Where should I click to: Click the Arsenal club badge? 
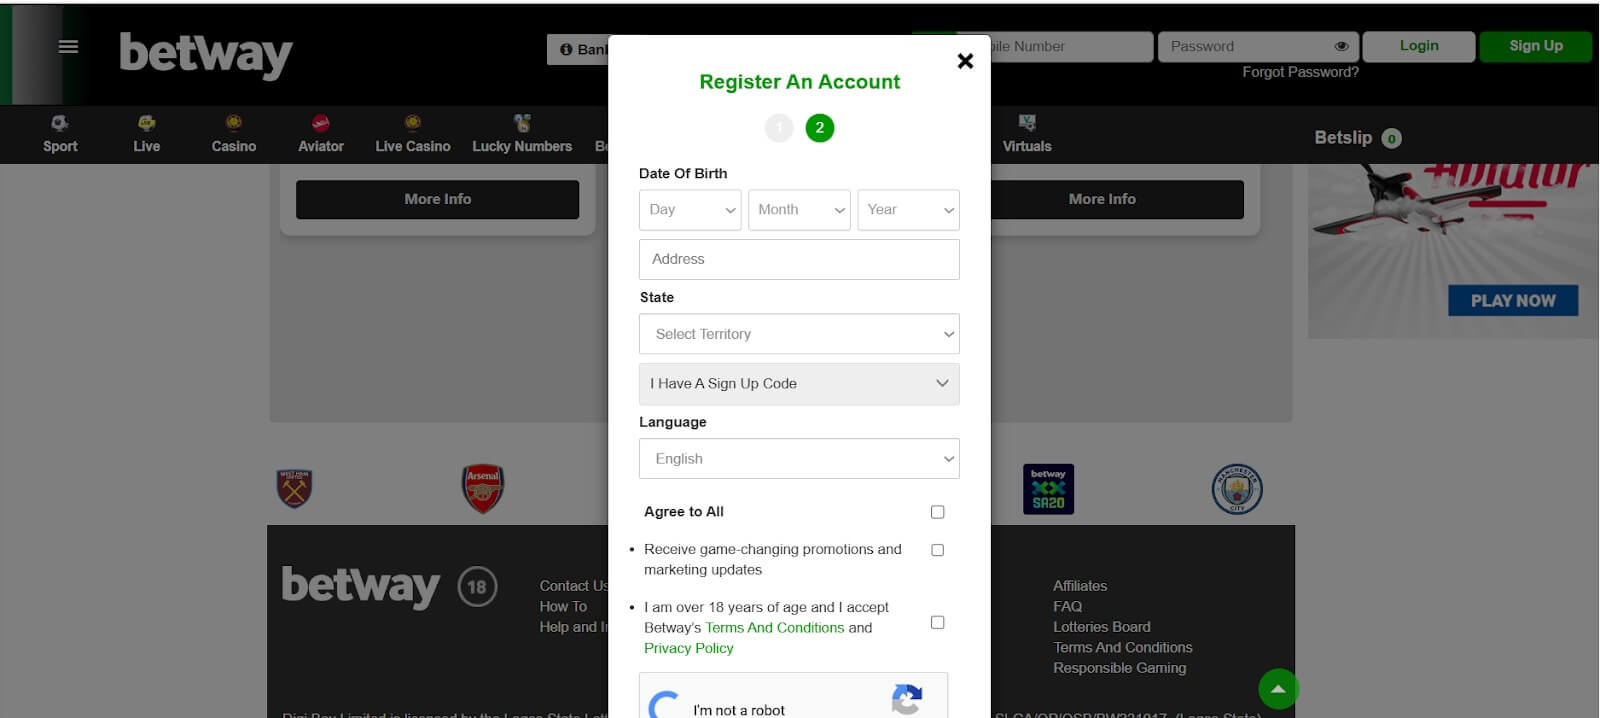pos(482,489)
